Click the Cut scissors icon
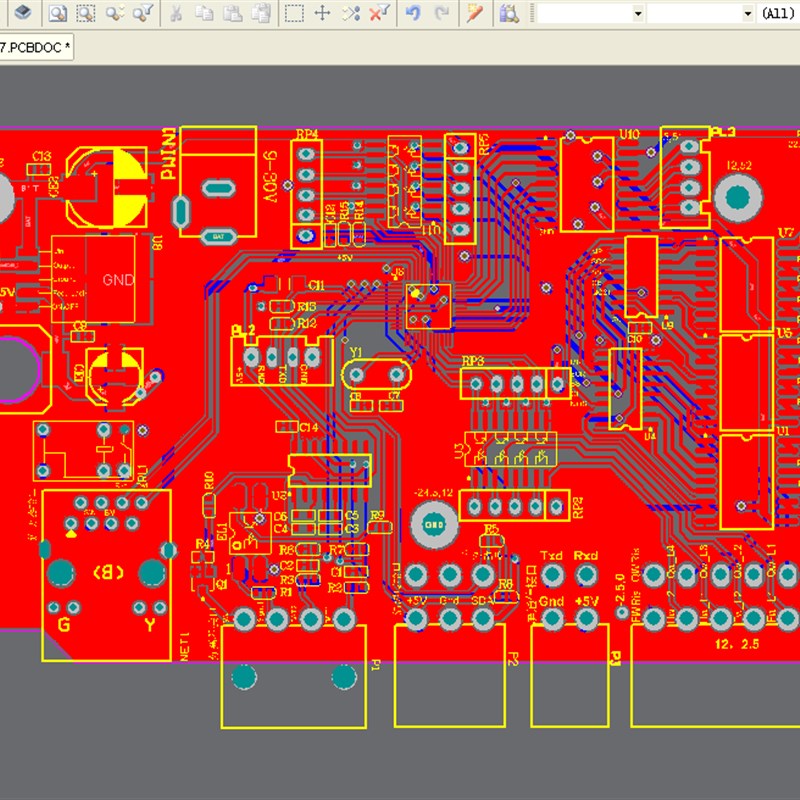The height and width of the screenshot is (800, 800). [176, 13]
